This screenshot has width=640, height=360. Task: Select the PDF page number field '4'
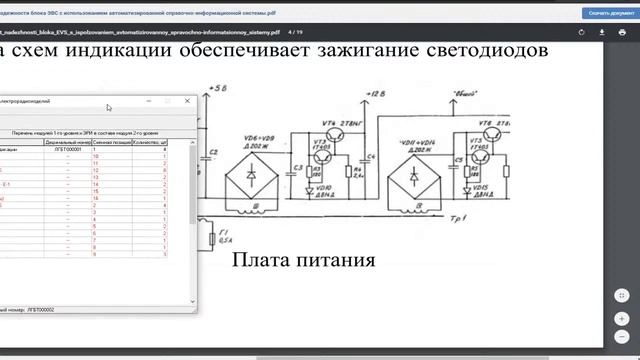coord(289,32)
